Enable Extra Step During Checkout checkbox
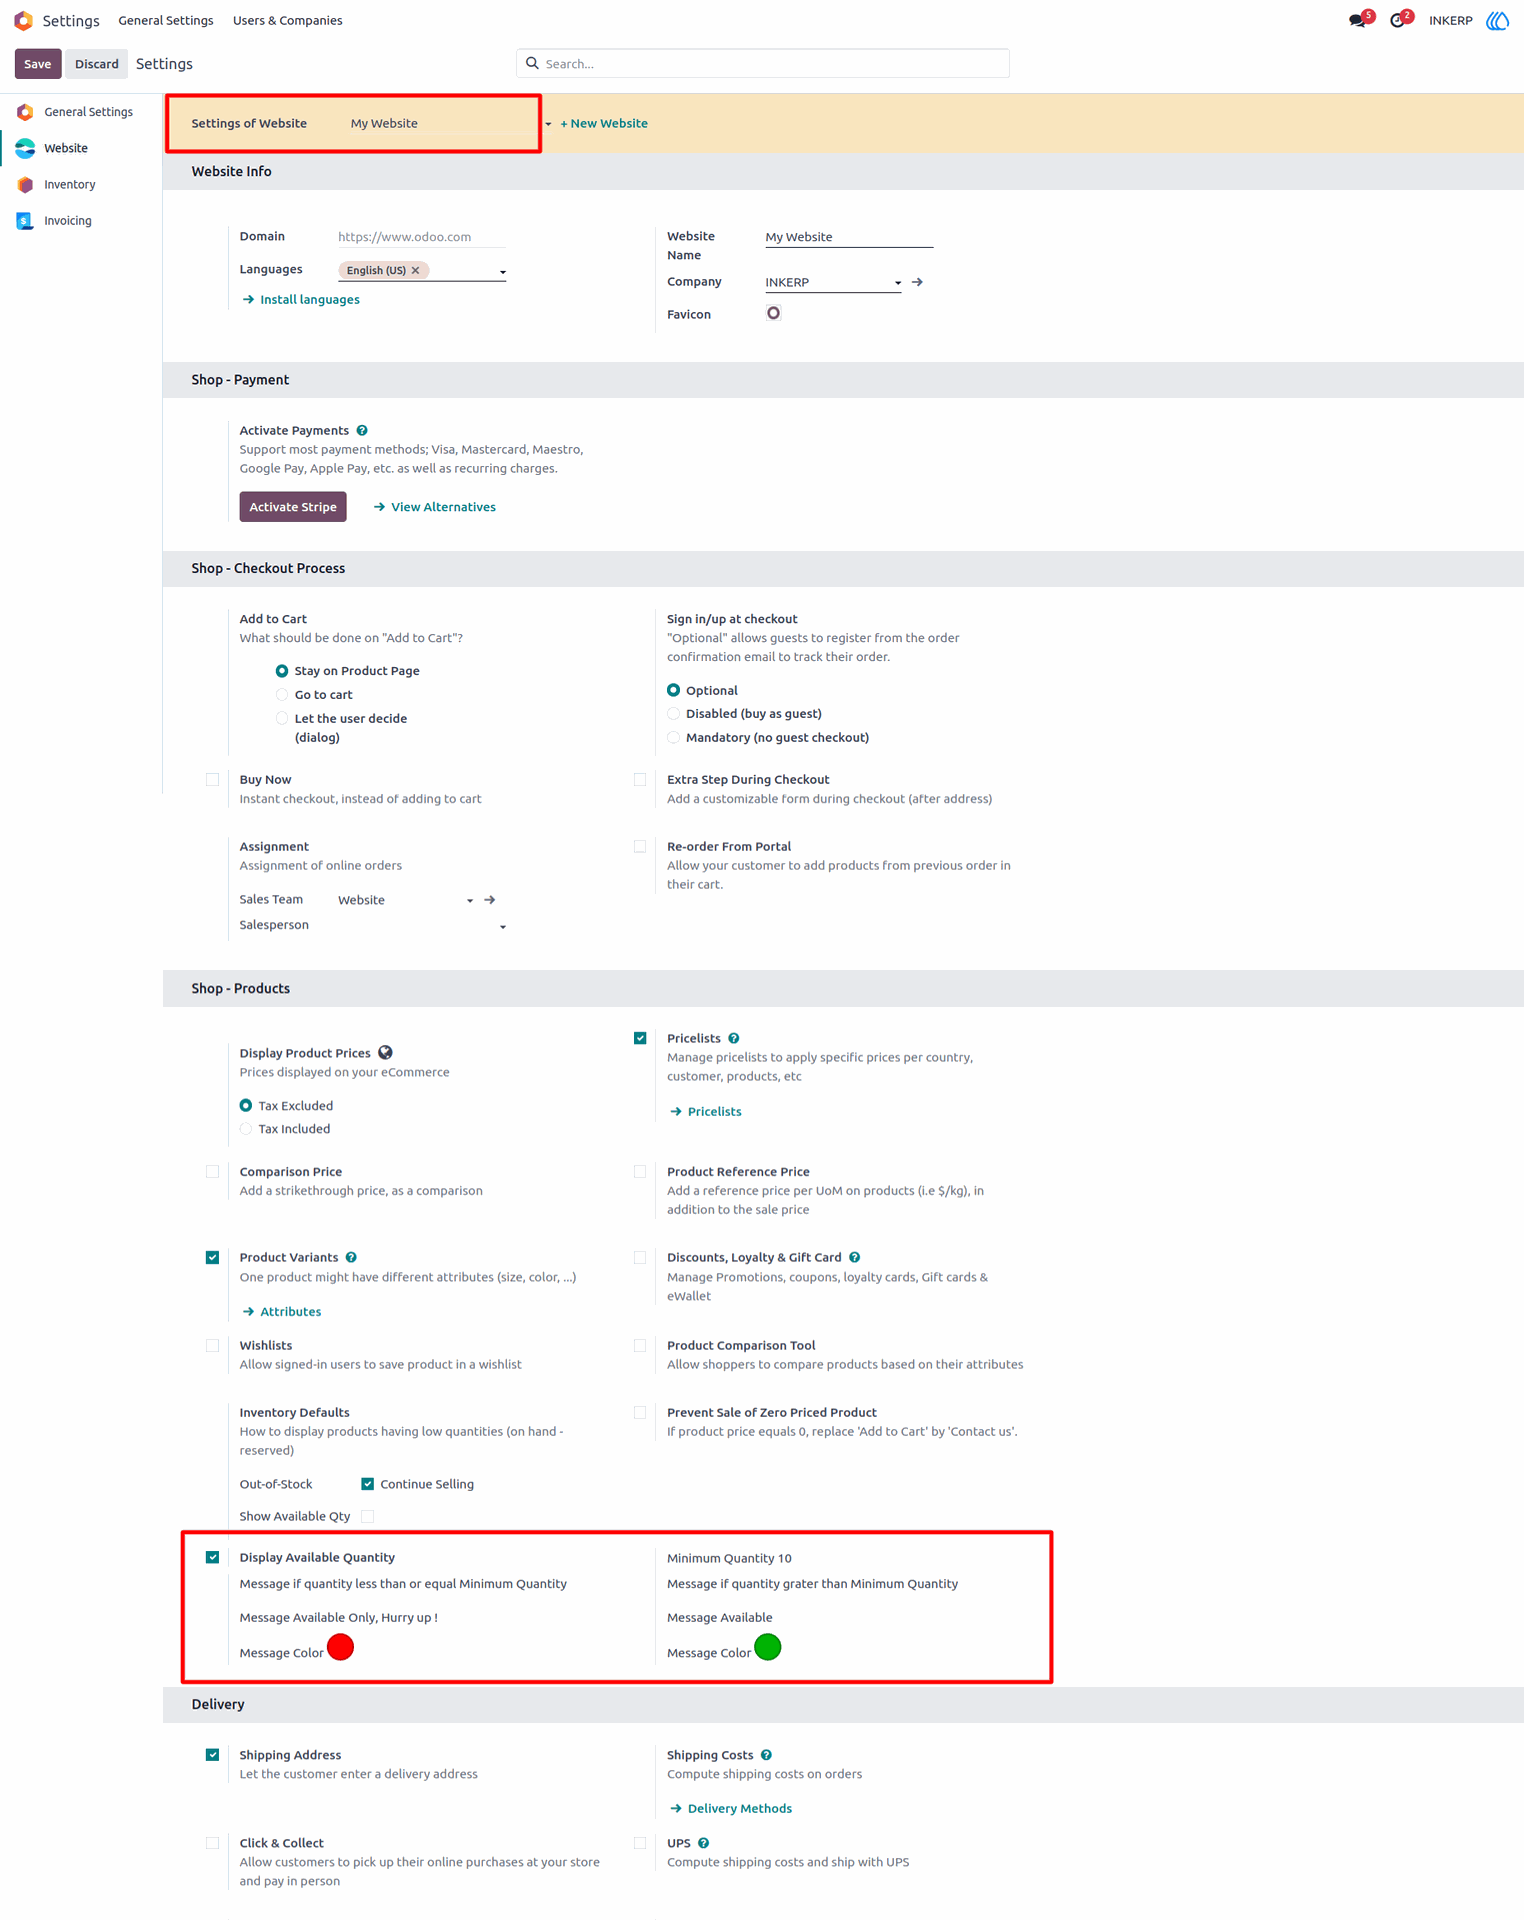The width and height of the screenshot is (1524, 1920). coord(640,780)
